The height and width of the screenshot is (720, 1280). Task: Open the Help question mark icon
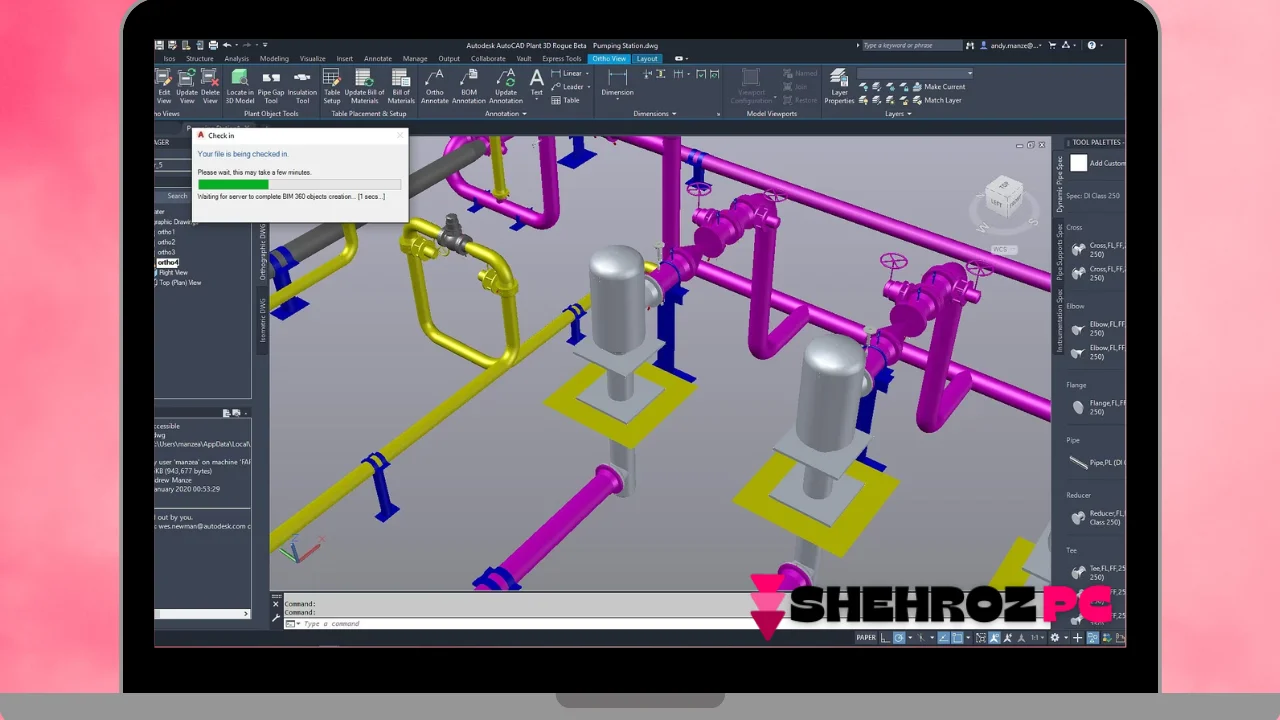[x=1091, y=45]
